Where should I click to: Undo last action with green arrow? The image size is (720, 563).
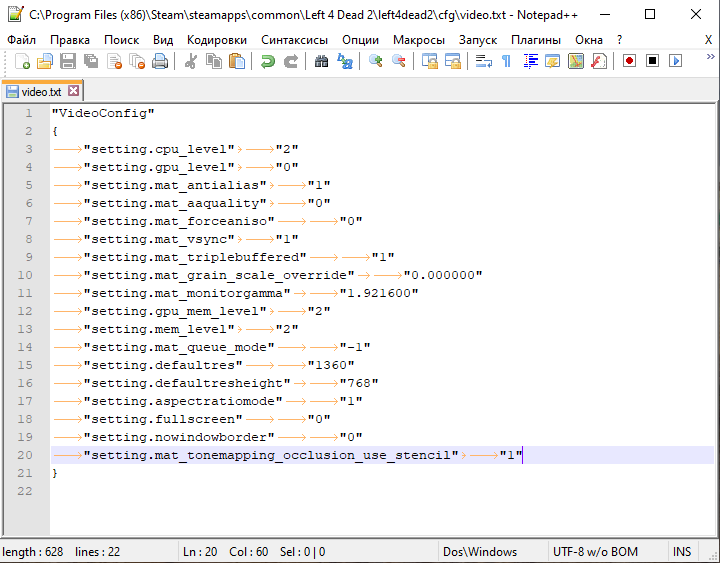pos(267,61)
